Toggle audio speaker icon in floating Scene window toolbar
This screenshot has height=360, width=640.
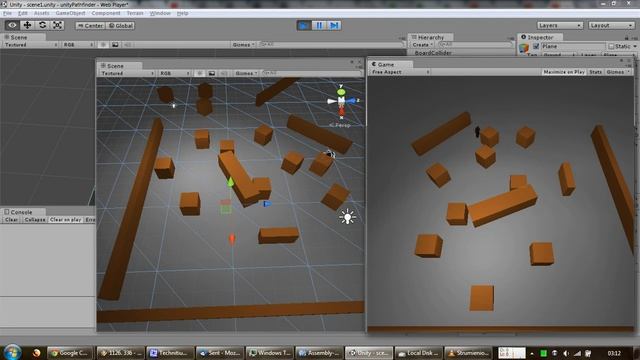(x=224, y=73)
